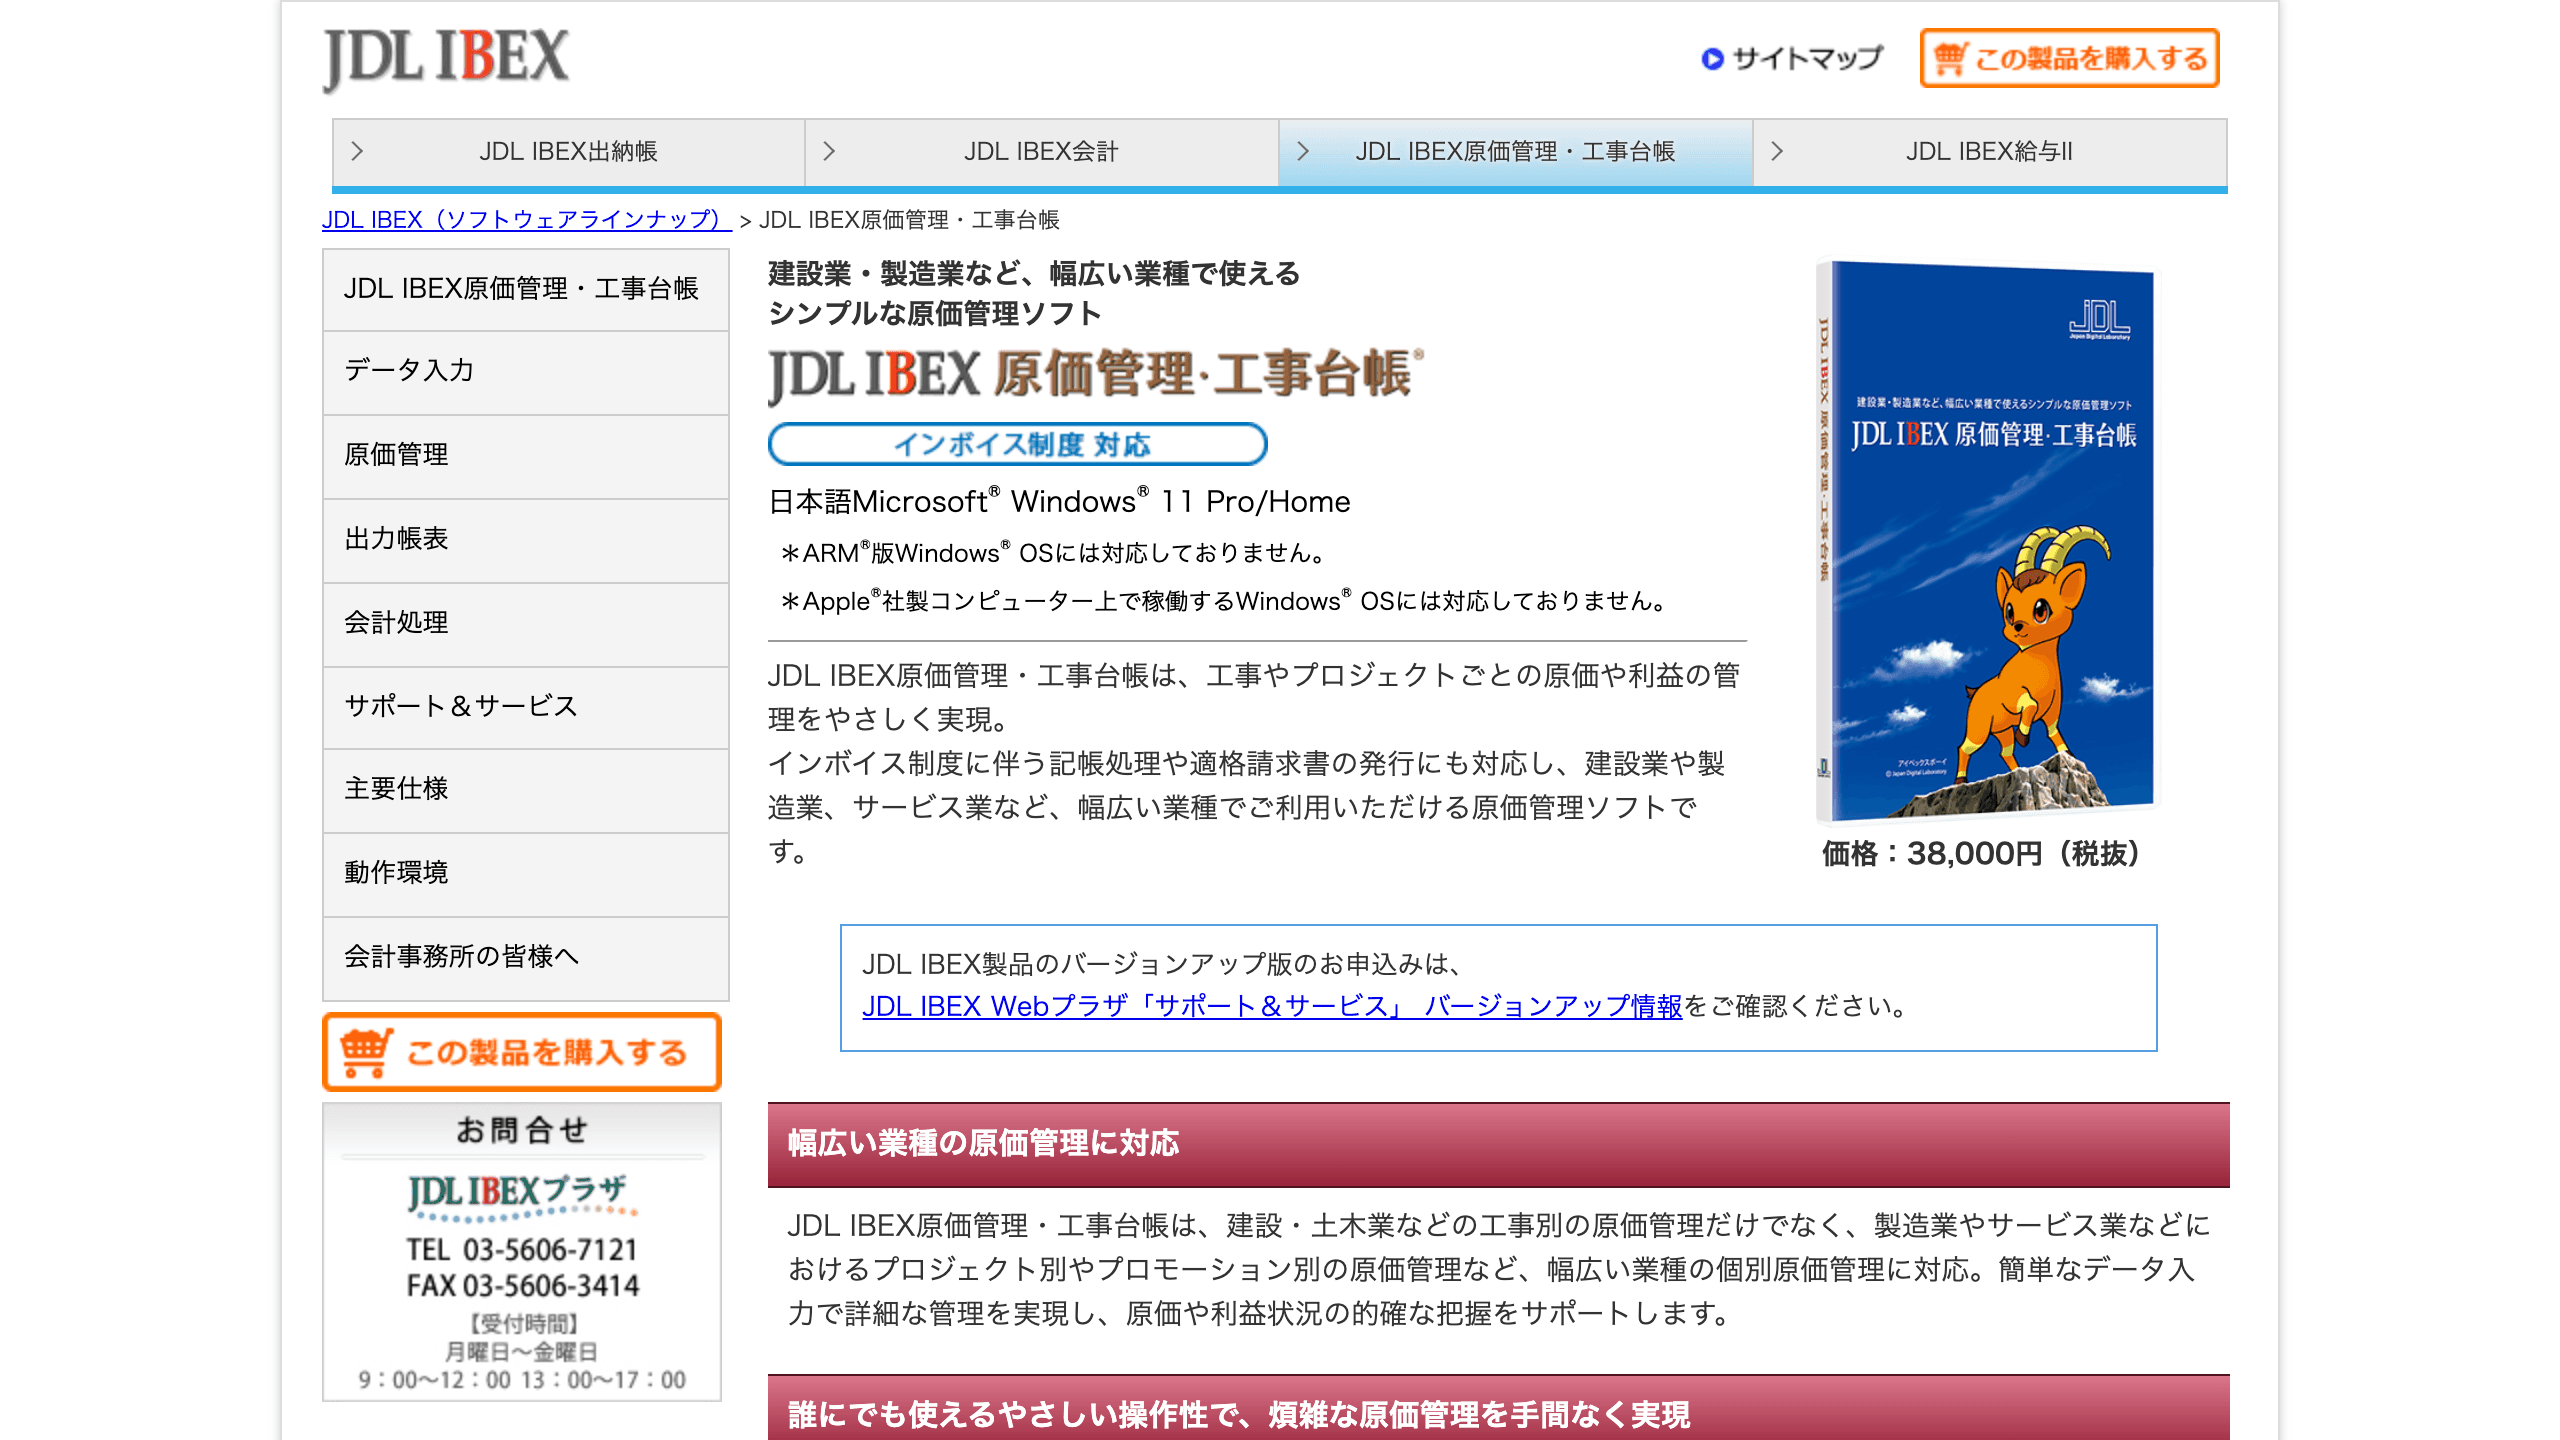Click the インボイス制度 対応 badge

(x=1017, y=444)
